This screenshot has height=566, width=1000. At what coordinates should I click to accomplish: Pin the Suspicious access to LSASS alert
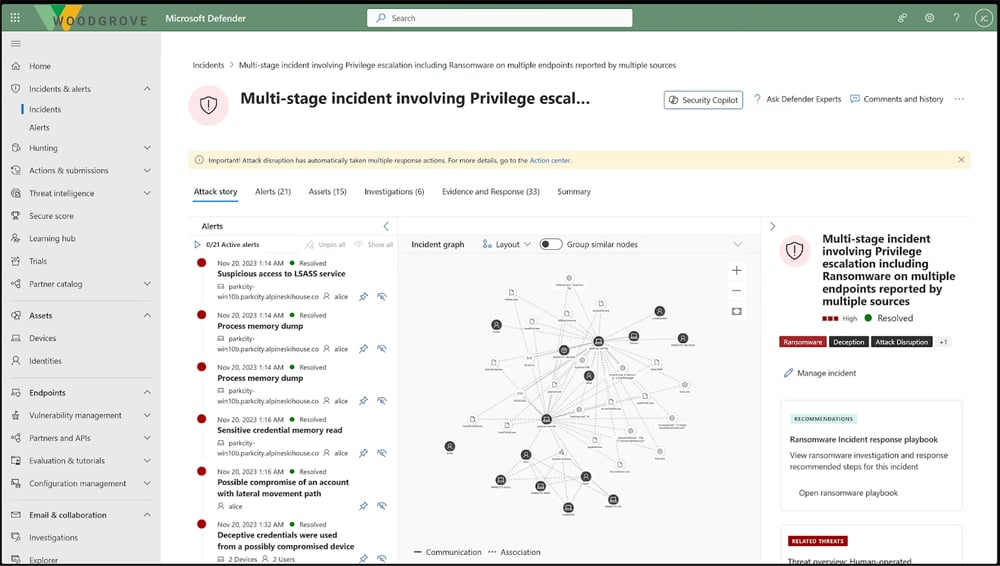[x=364, y=296]
